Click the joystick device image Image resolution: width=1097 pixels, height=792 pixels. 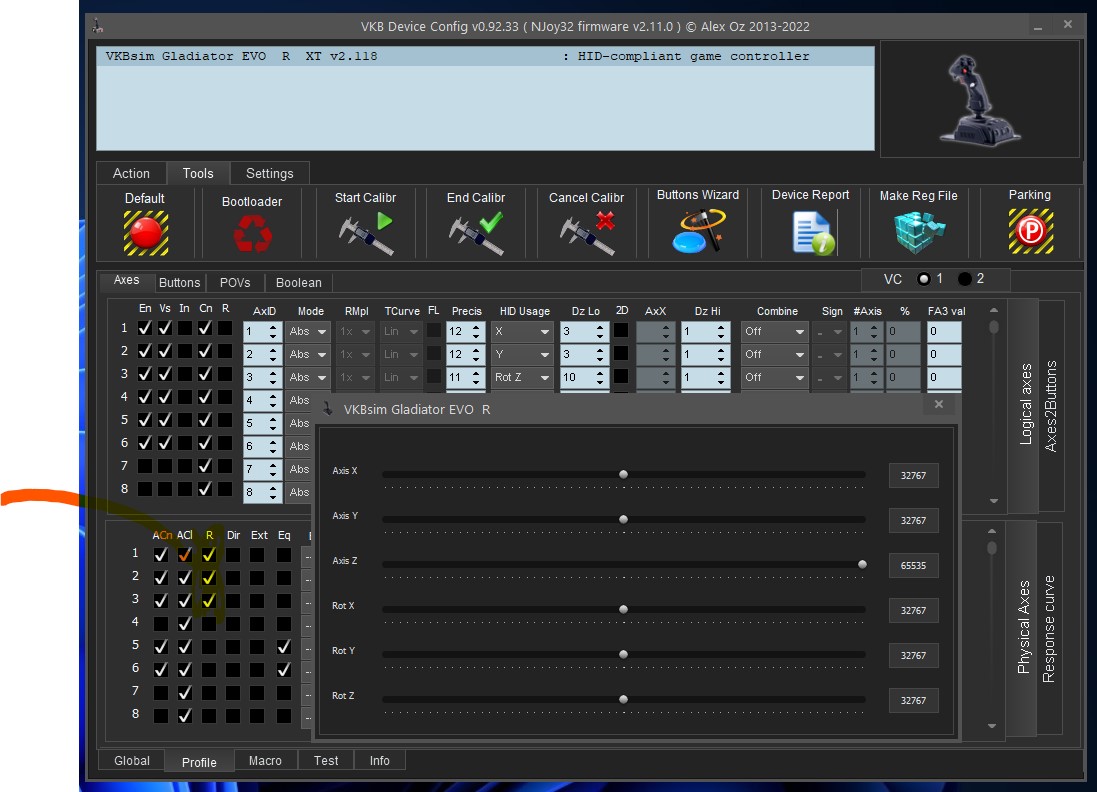tap(979, 100)
